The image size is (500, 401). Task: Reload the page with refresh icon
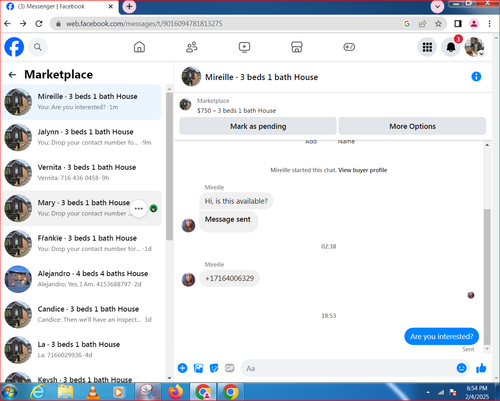coord(39,24)
